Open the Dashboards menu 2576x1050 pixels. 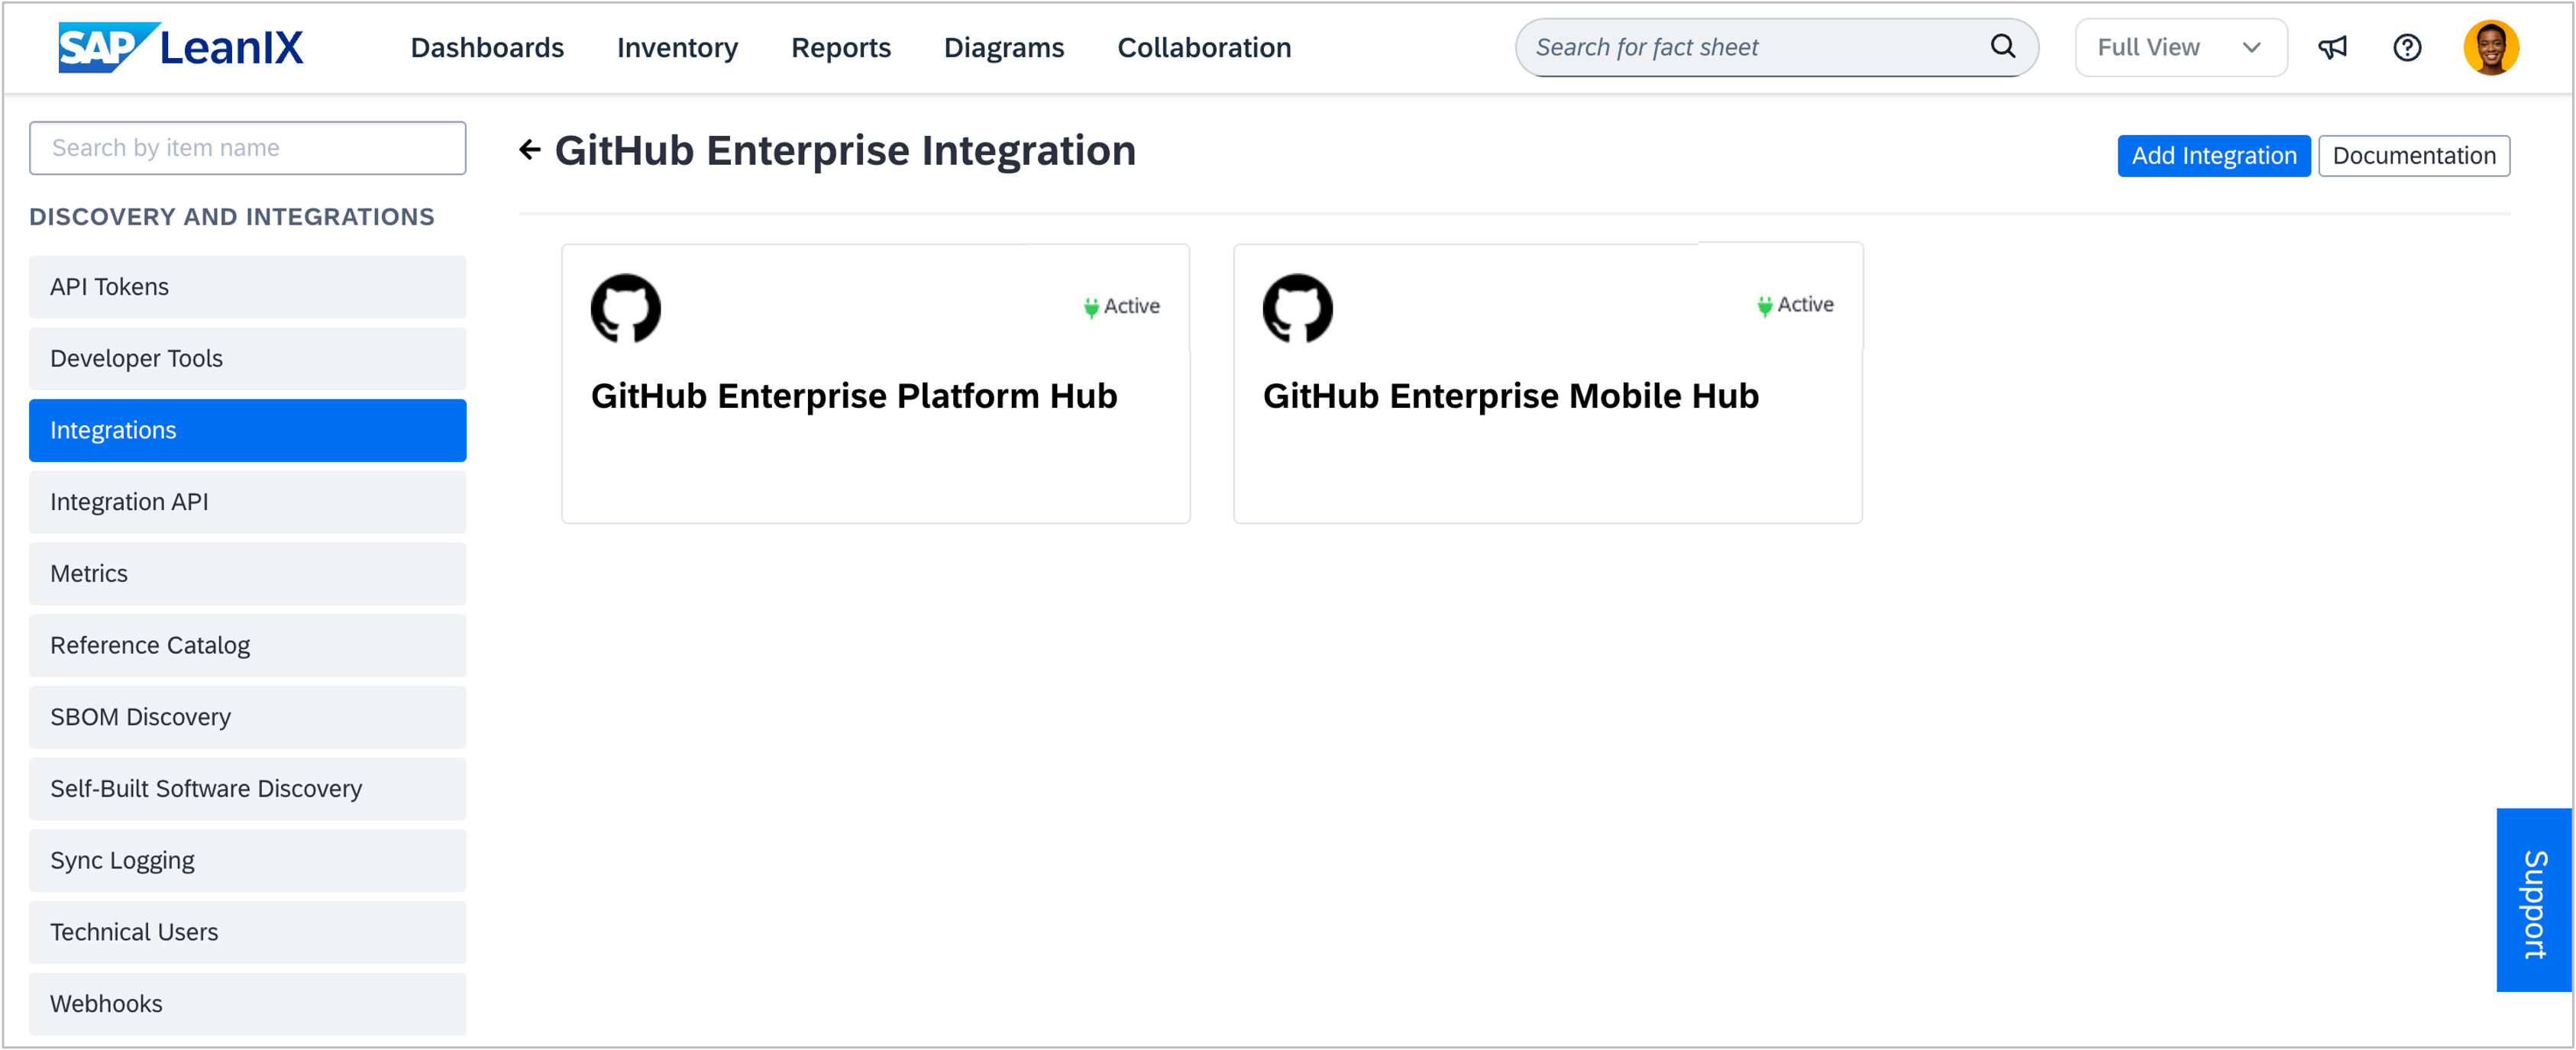487,47
